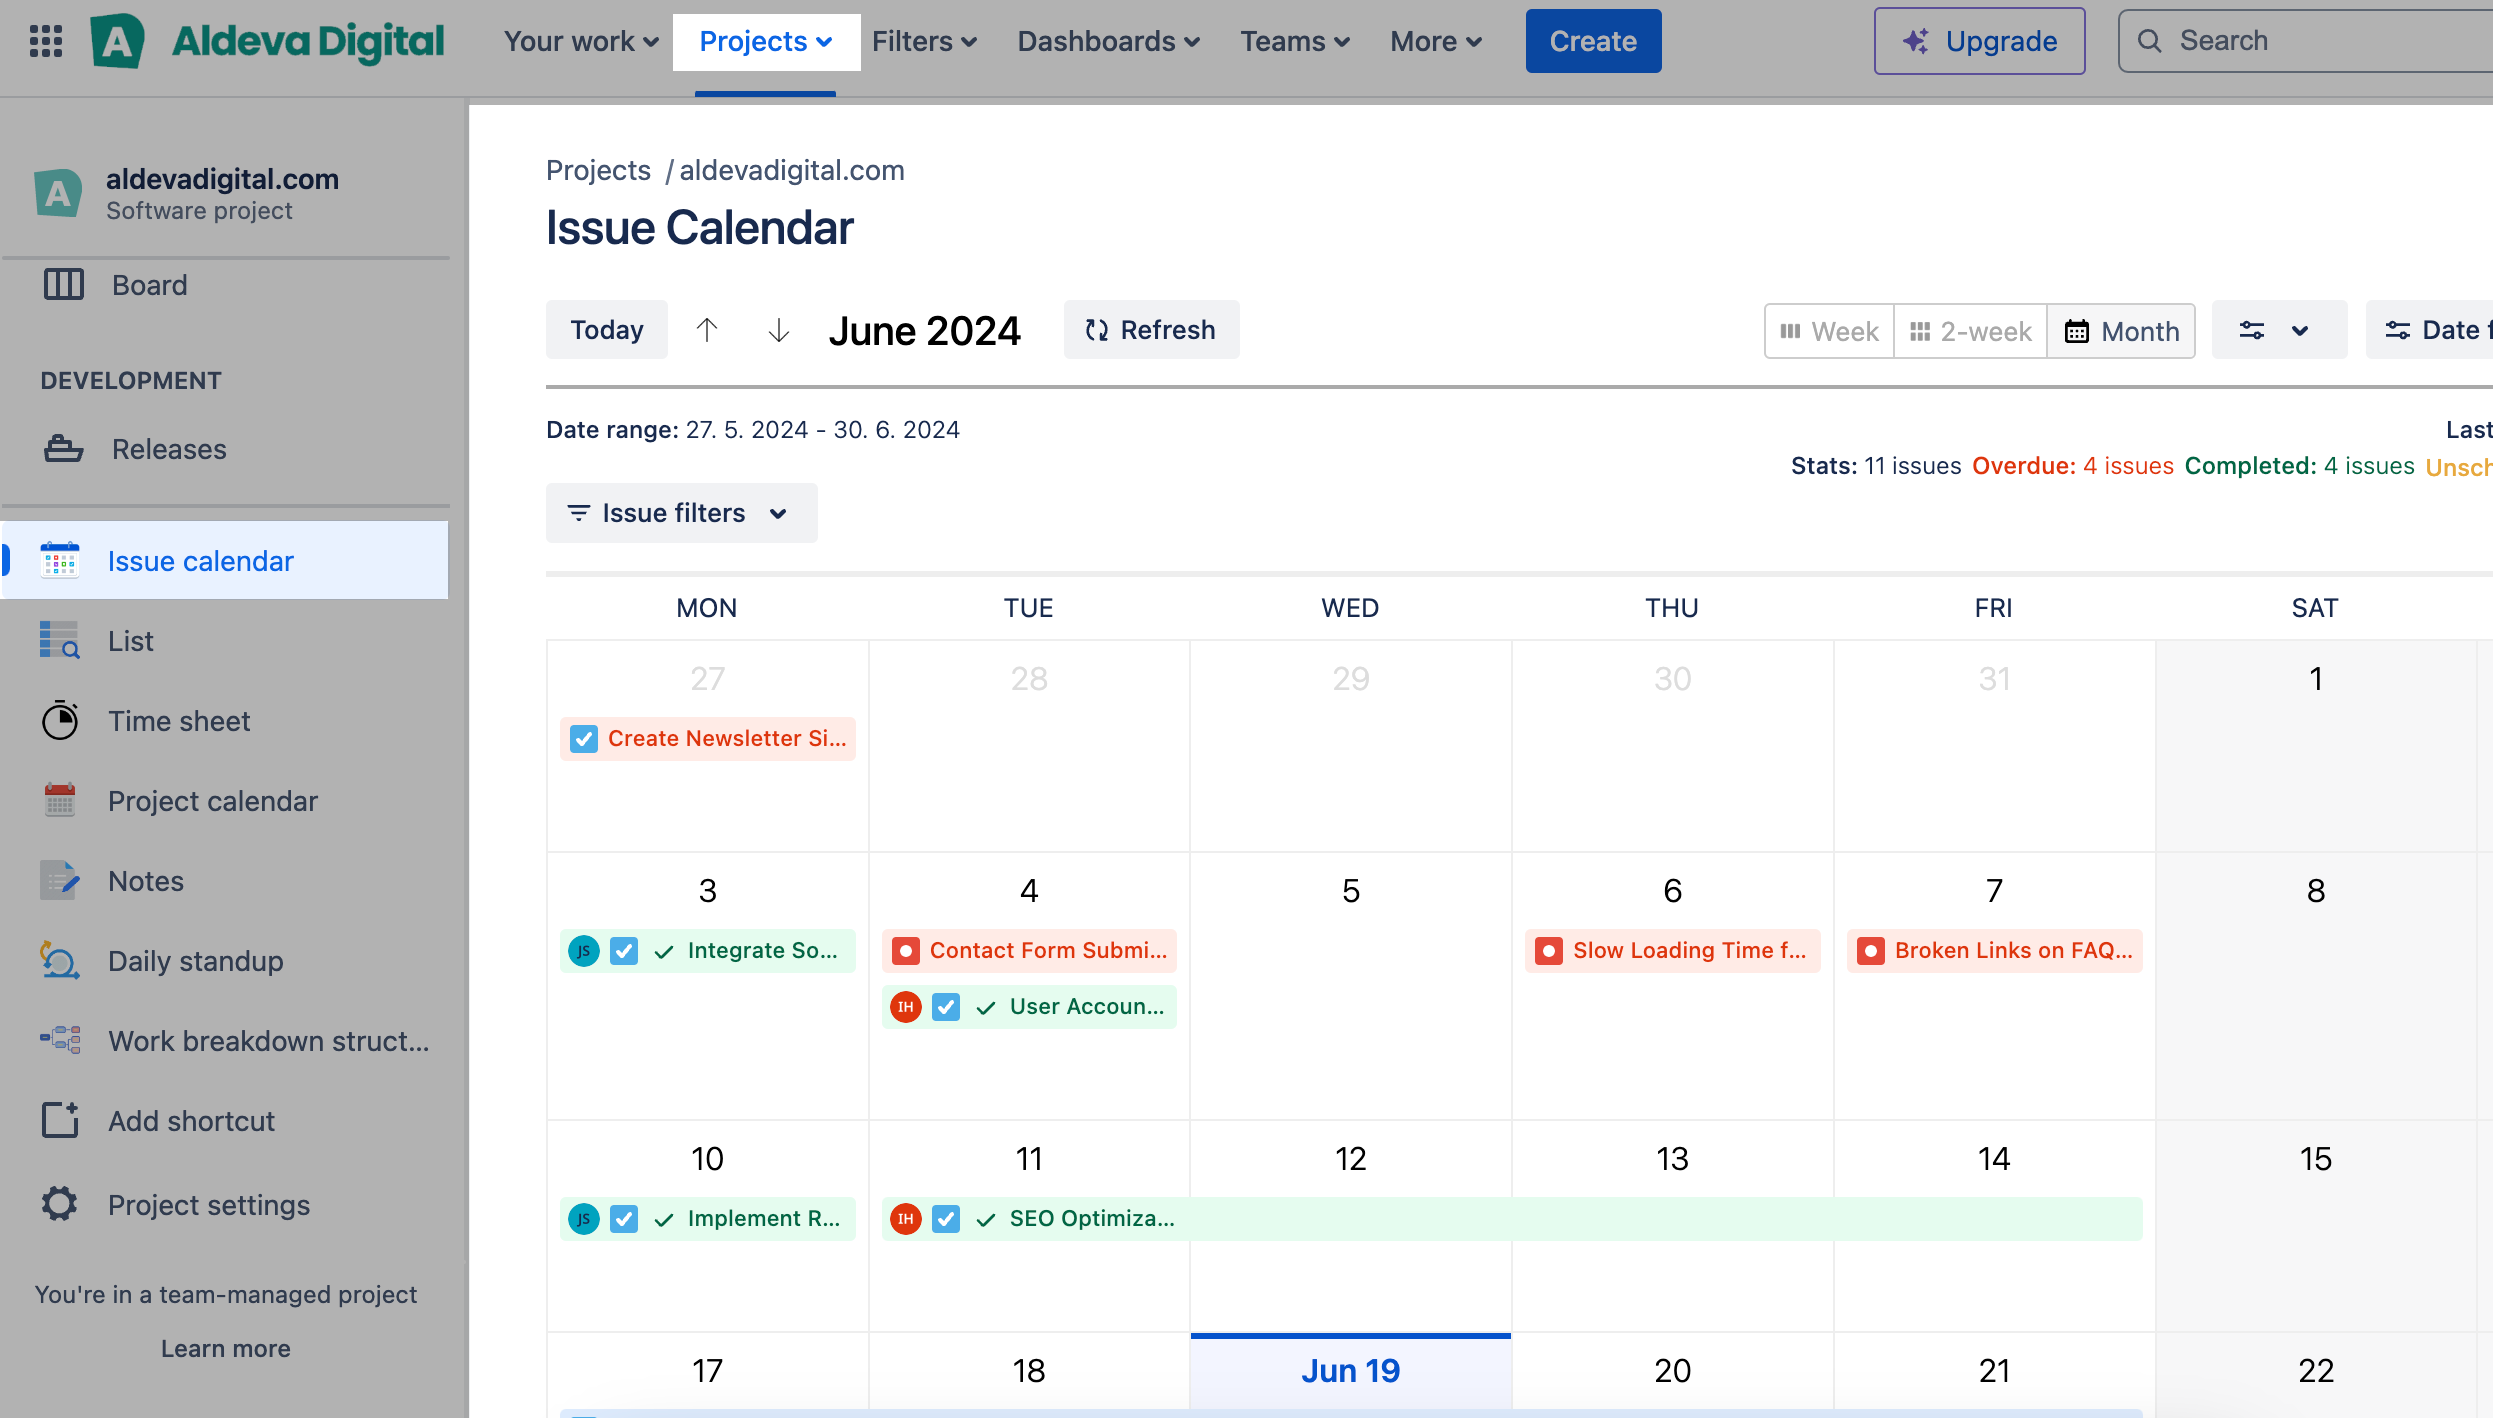Click the previous month up arrow
This screenshot has height=1418, width=2493.
click(x=707, y=330)
